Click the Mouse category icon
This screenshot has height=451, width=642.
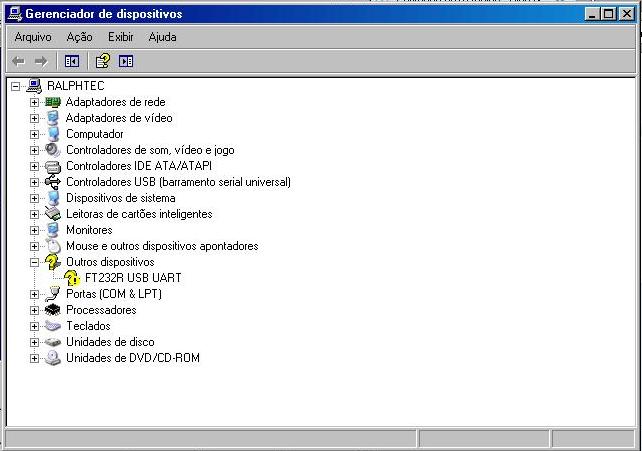53,246
